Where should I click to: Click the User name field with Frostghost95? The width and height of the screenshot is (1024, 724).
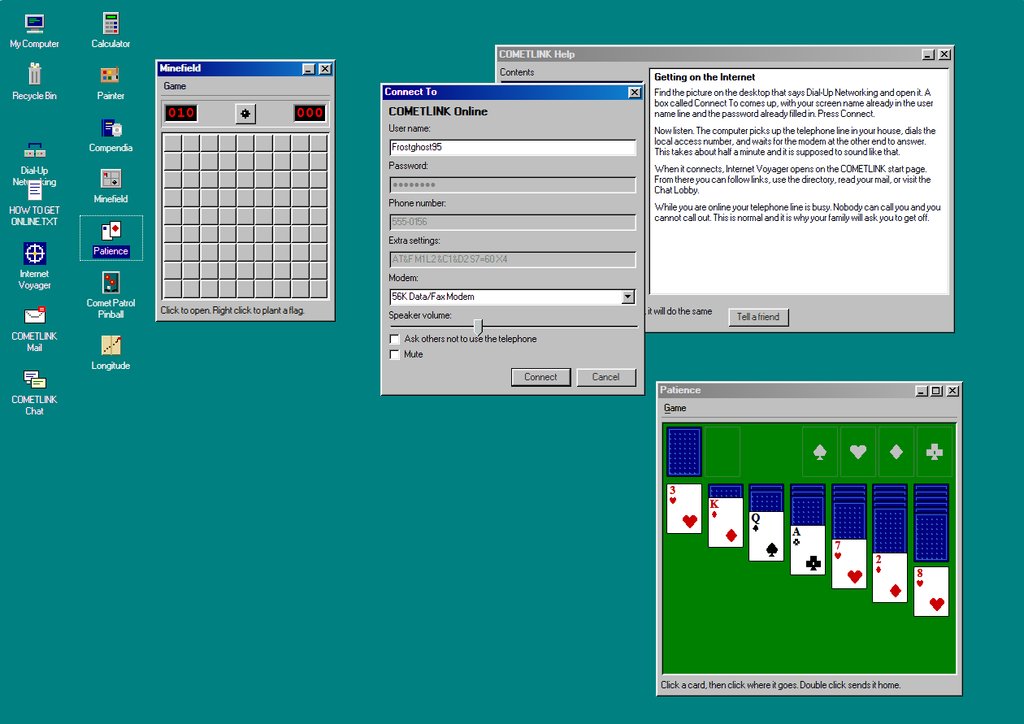pyautogui.click(x=512, y=148)
